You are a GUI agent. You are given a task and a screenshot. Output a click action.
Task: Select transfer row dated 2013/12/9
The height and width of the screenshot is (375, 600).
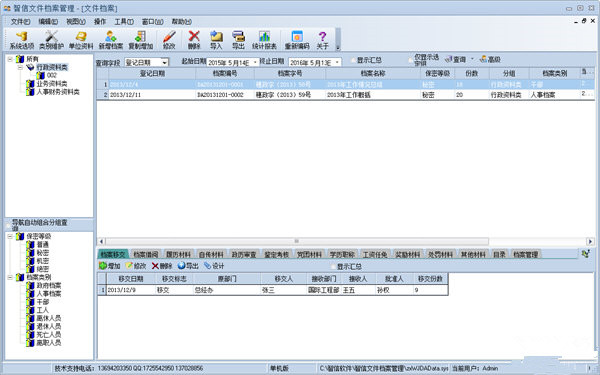(x=273, y=290)
